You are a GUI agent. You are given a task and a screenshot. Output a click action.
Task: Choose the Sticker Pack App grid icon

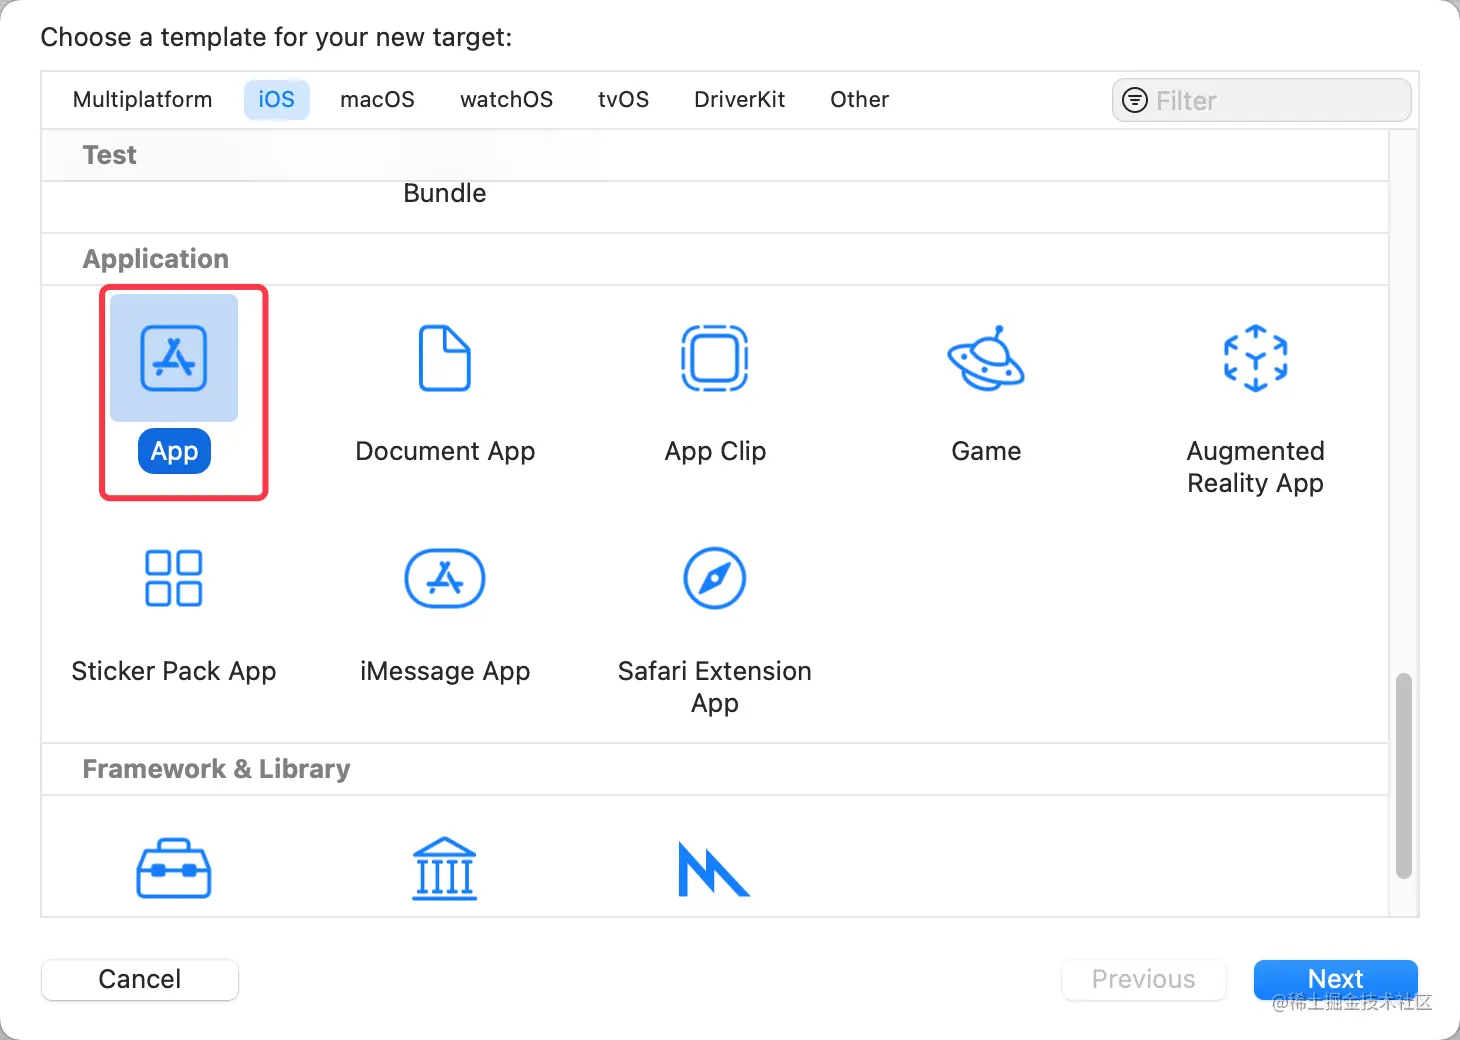click(174, 578)
